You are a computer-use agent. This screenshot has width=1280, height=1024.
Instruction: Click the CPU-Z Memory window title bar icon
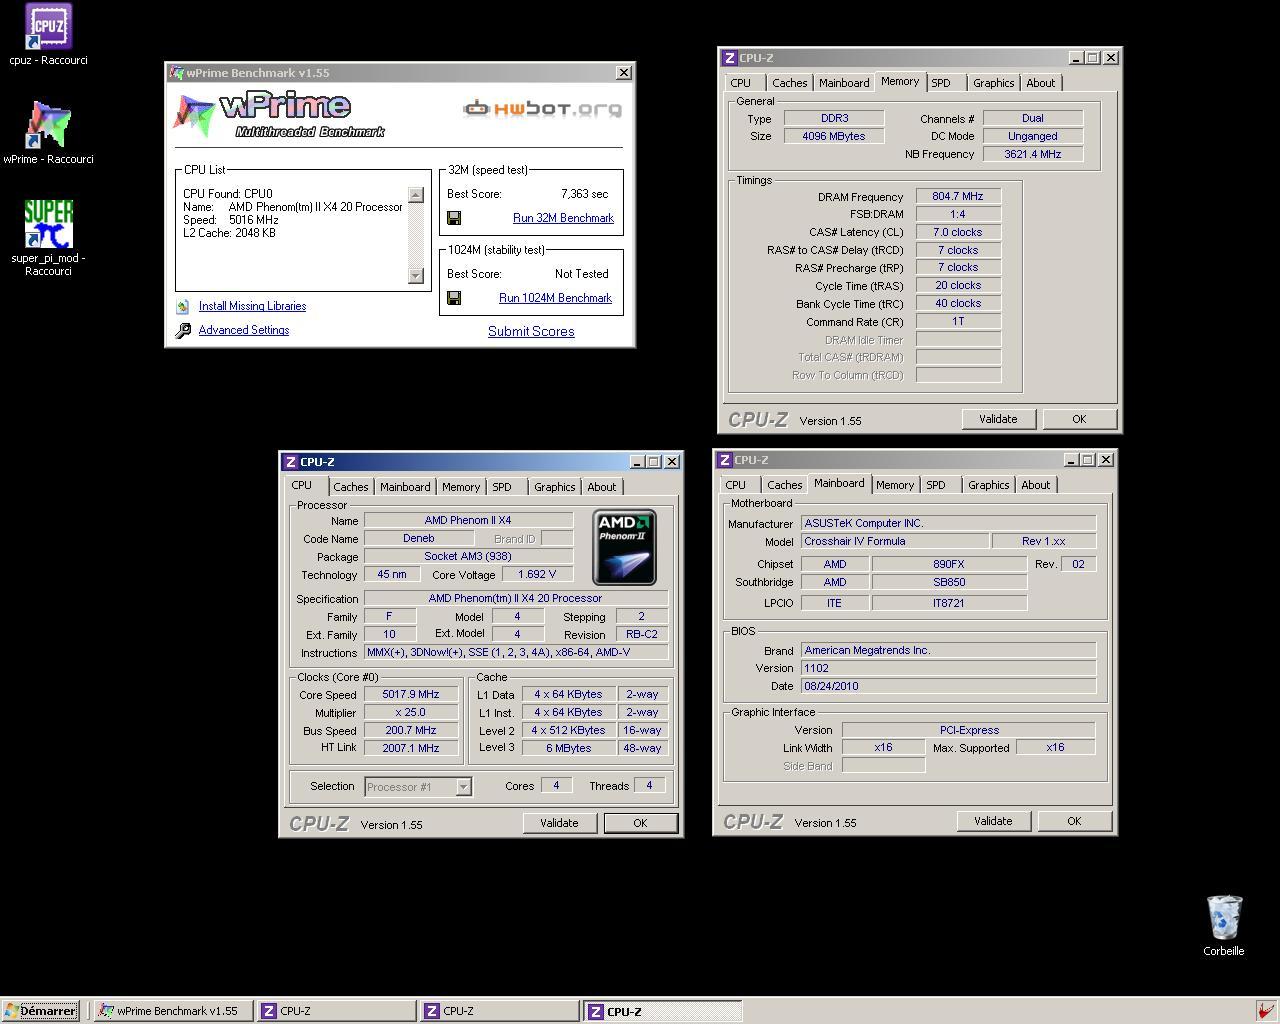(x=730, y=58)
